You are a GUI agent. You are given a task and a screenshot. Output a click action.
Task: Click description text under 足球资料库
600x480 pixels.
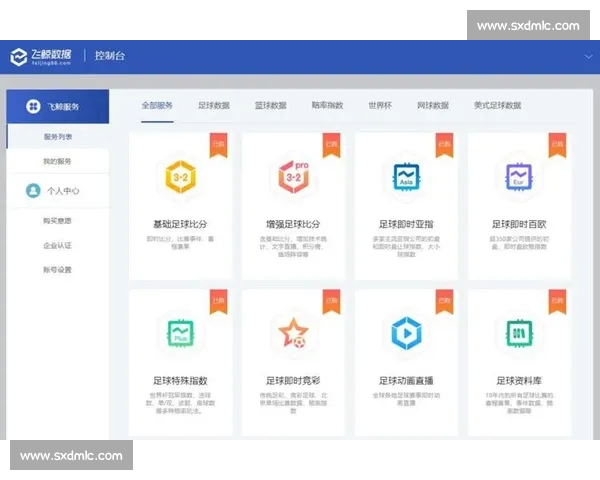tap(519, 403)
